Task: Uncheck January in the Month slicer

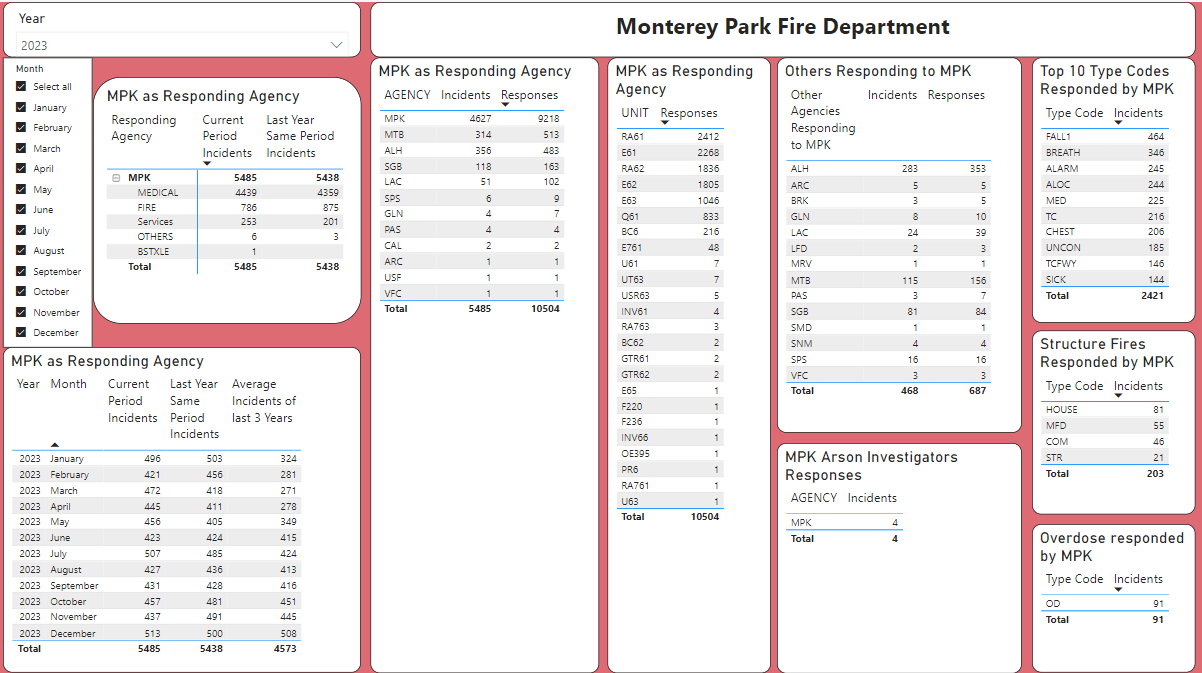Action: click(21, 107)
